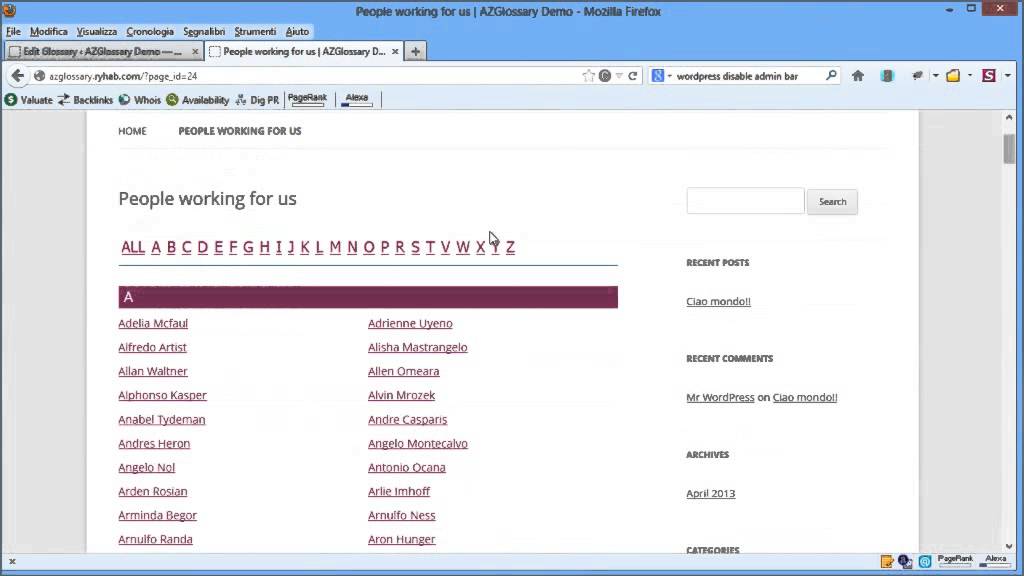This screenshot has height=576, width=1024.
Task: Click the circular icon next to the bookmark star
Action: point(605,76)
